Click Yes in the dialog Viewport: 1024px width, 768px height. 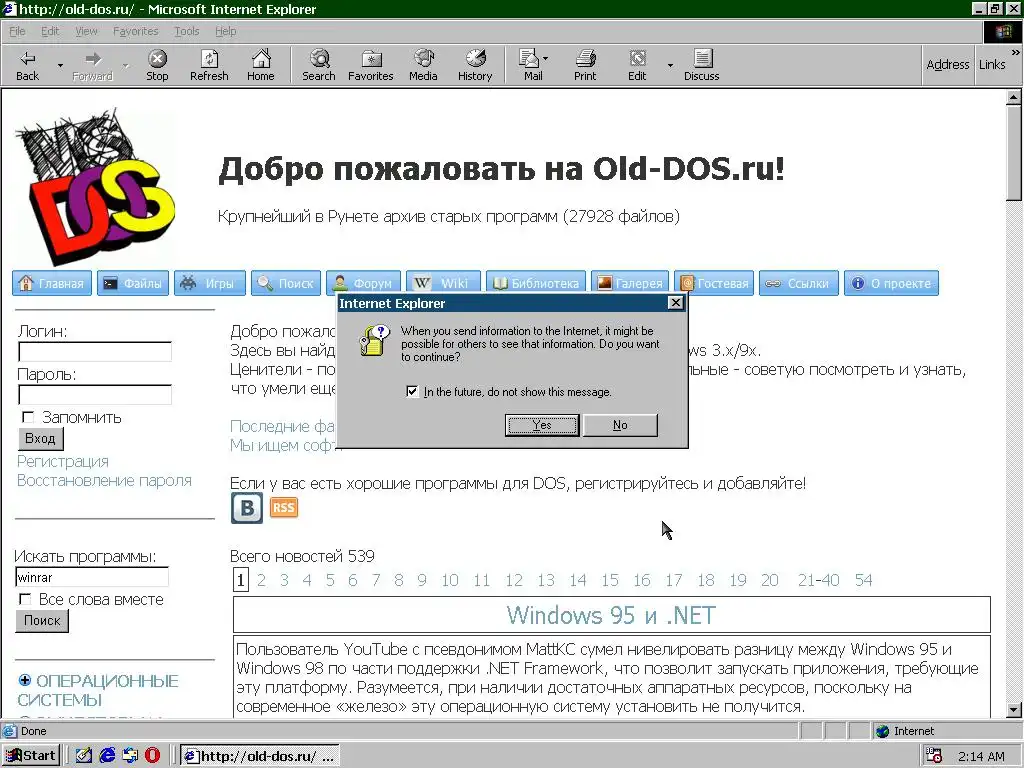coord(542,425)
